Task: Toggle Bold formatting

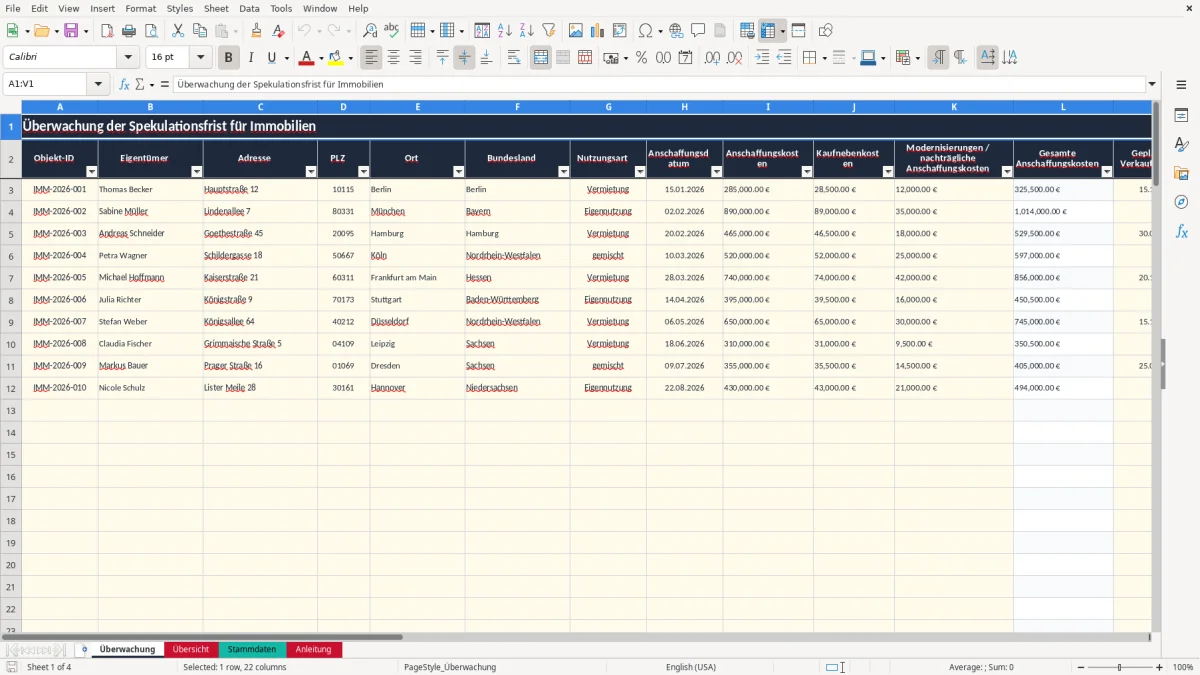Action: tap(229, 58)
